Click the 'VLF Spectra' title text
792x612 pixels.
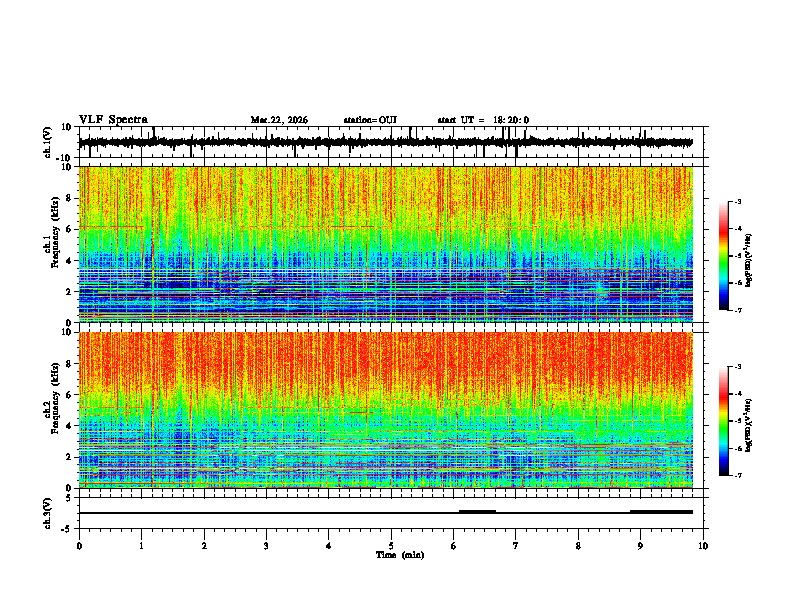tap(113, 120)
